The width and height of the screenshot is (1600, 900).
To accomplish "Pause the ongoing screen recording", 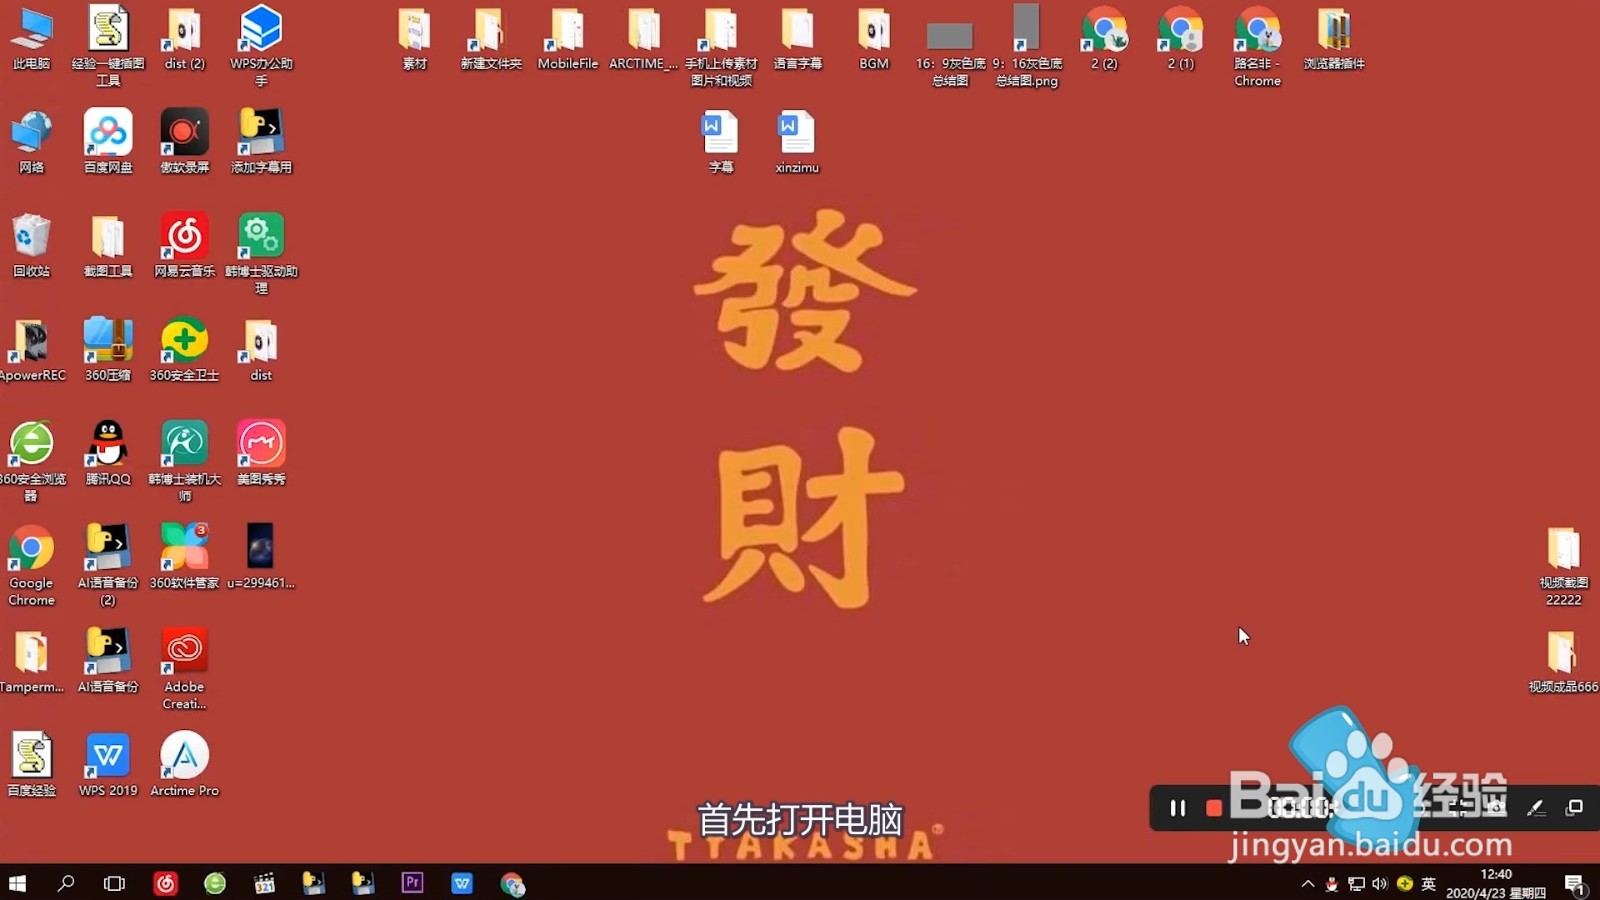I will [1177, 808].
